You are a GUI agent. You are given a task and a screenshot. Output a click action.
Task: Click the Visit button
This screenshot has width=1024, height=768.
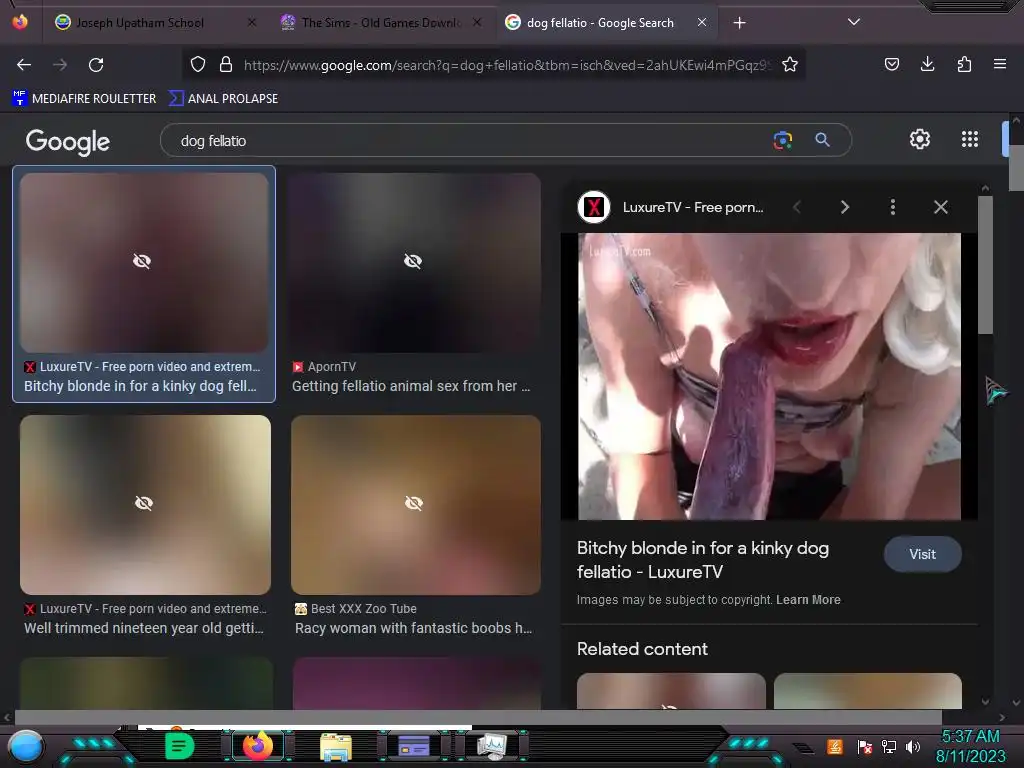coord(922,554)
